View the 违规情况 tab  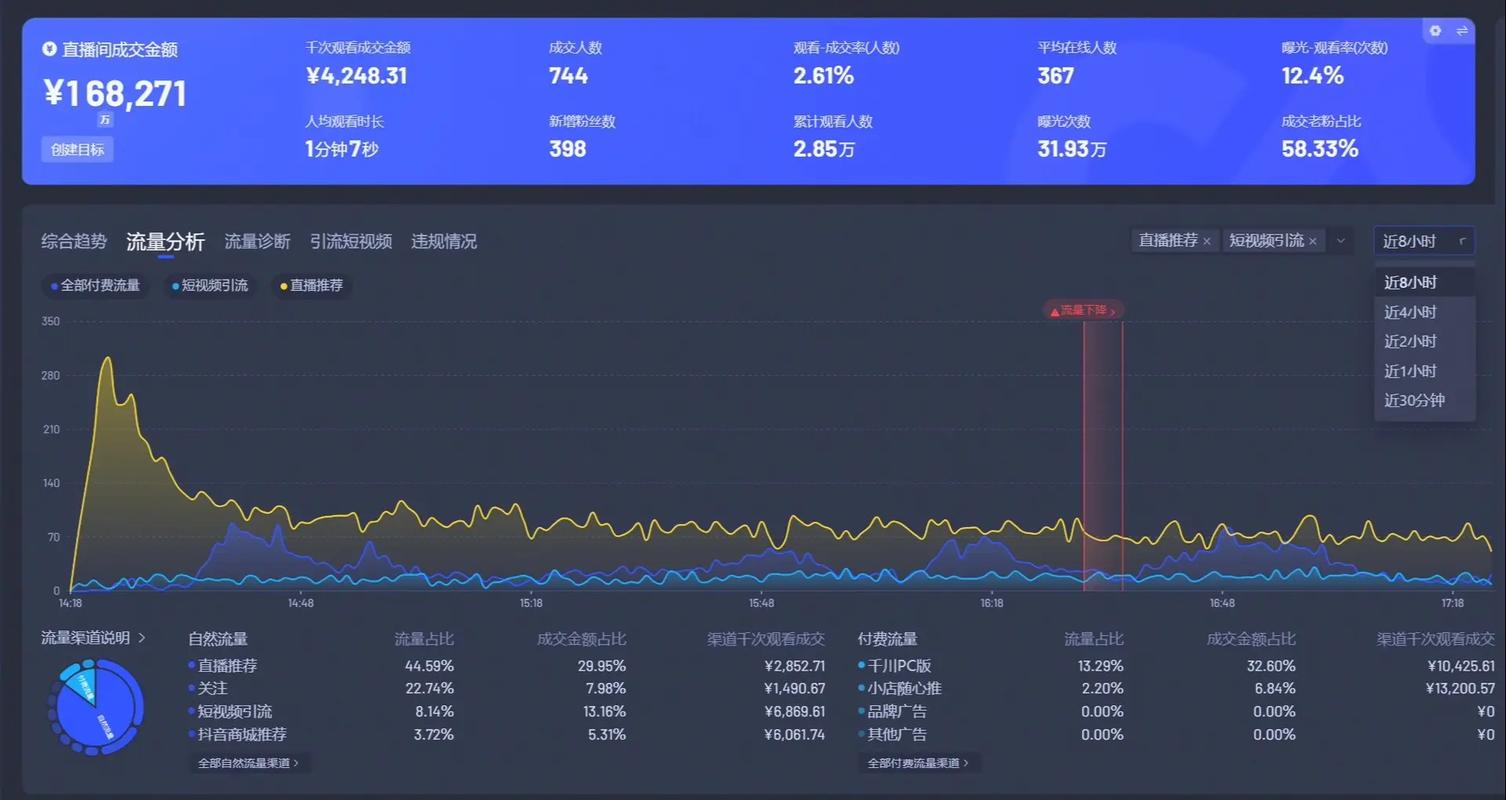click(444, 241)
